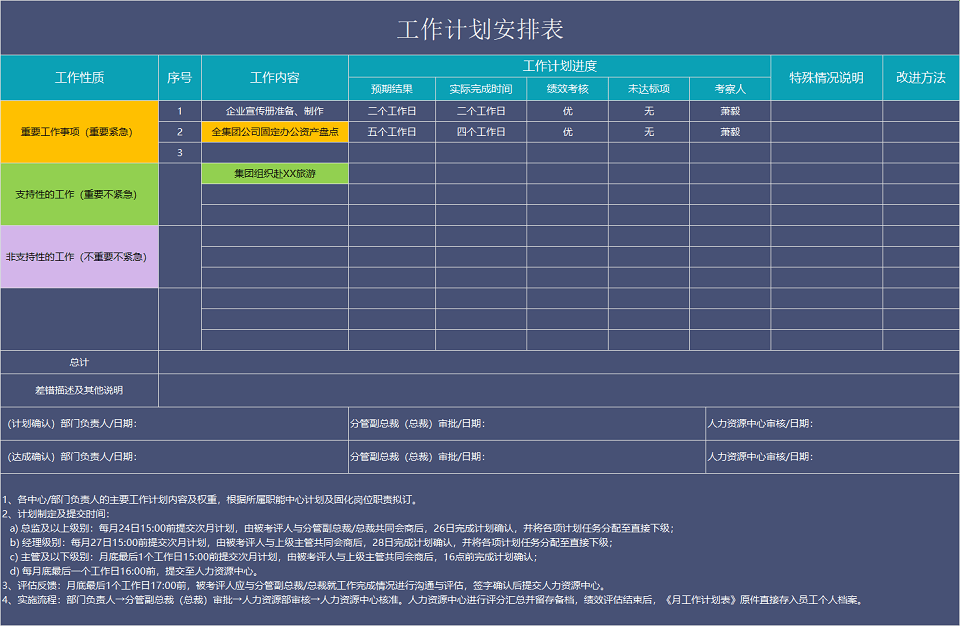Select the 实际完成时间 sub-header cell

[x=480, y=89]
